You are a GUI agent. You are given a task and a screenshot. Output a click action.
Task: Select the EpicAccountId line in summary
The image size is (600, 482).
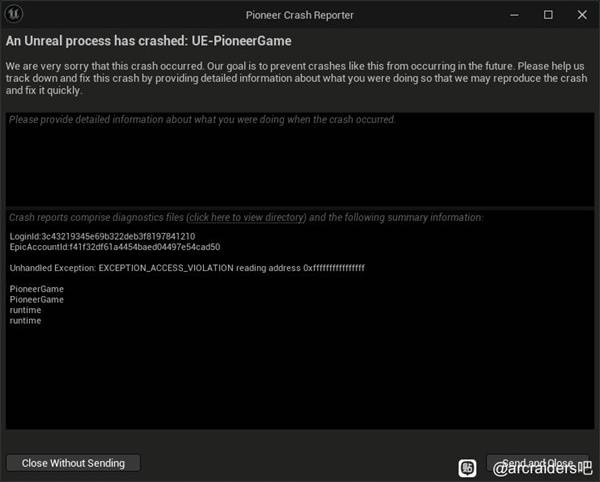coord(115,247)
